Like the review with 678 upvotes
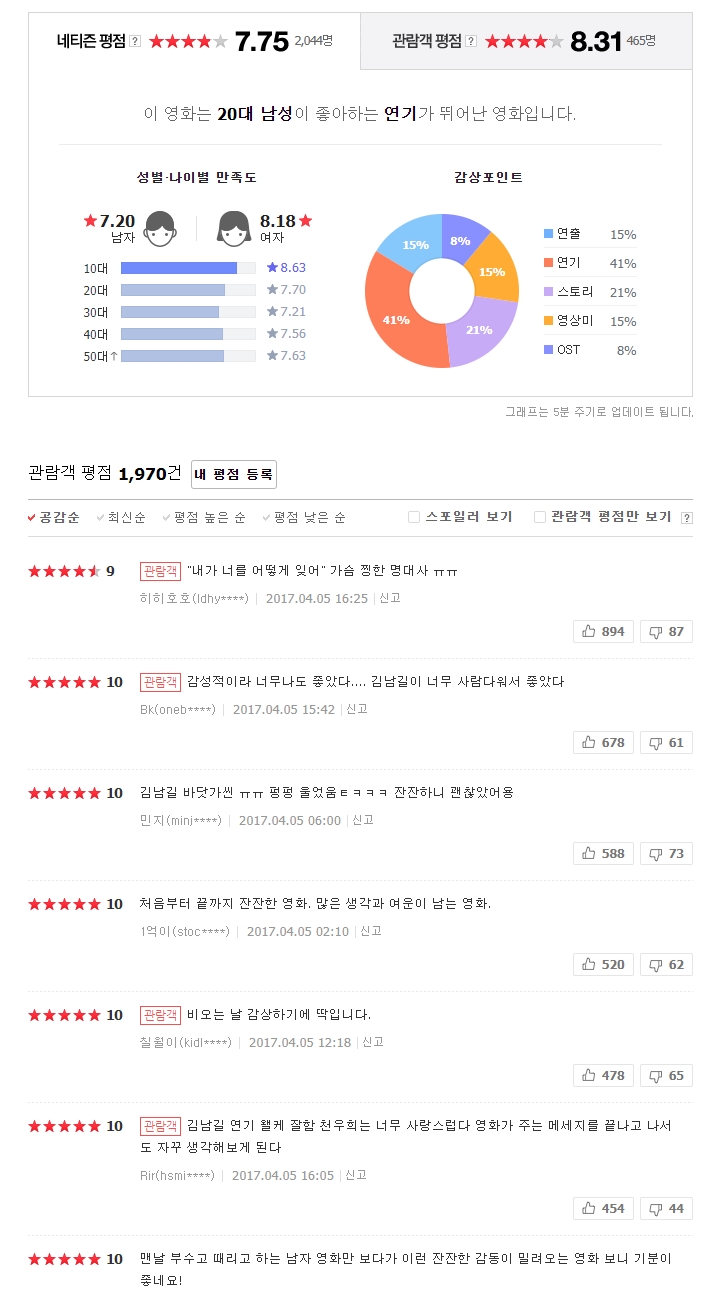The height and width of the screenshot is (1293, 724). (603, 742)
